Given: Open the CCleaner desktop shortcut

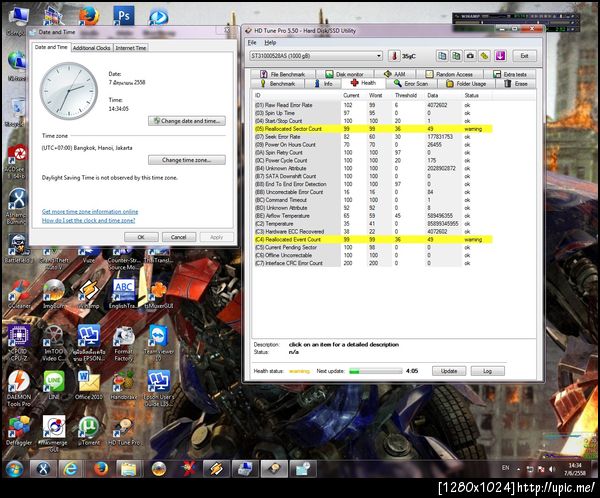Looking at the screenshot, I should click(x=18, y=295).
